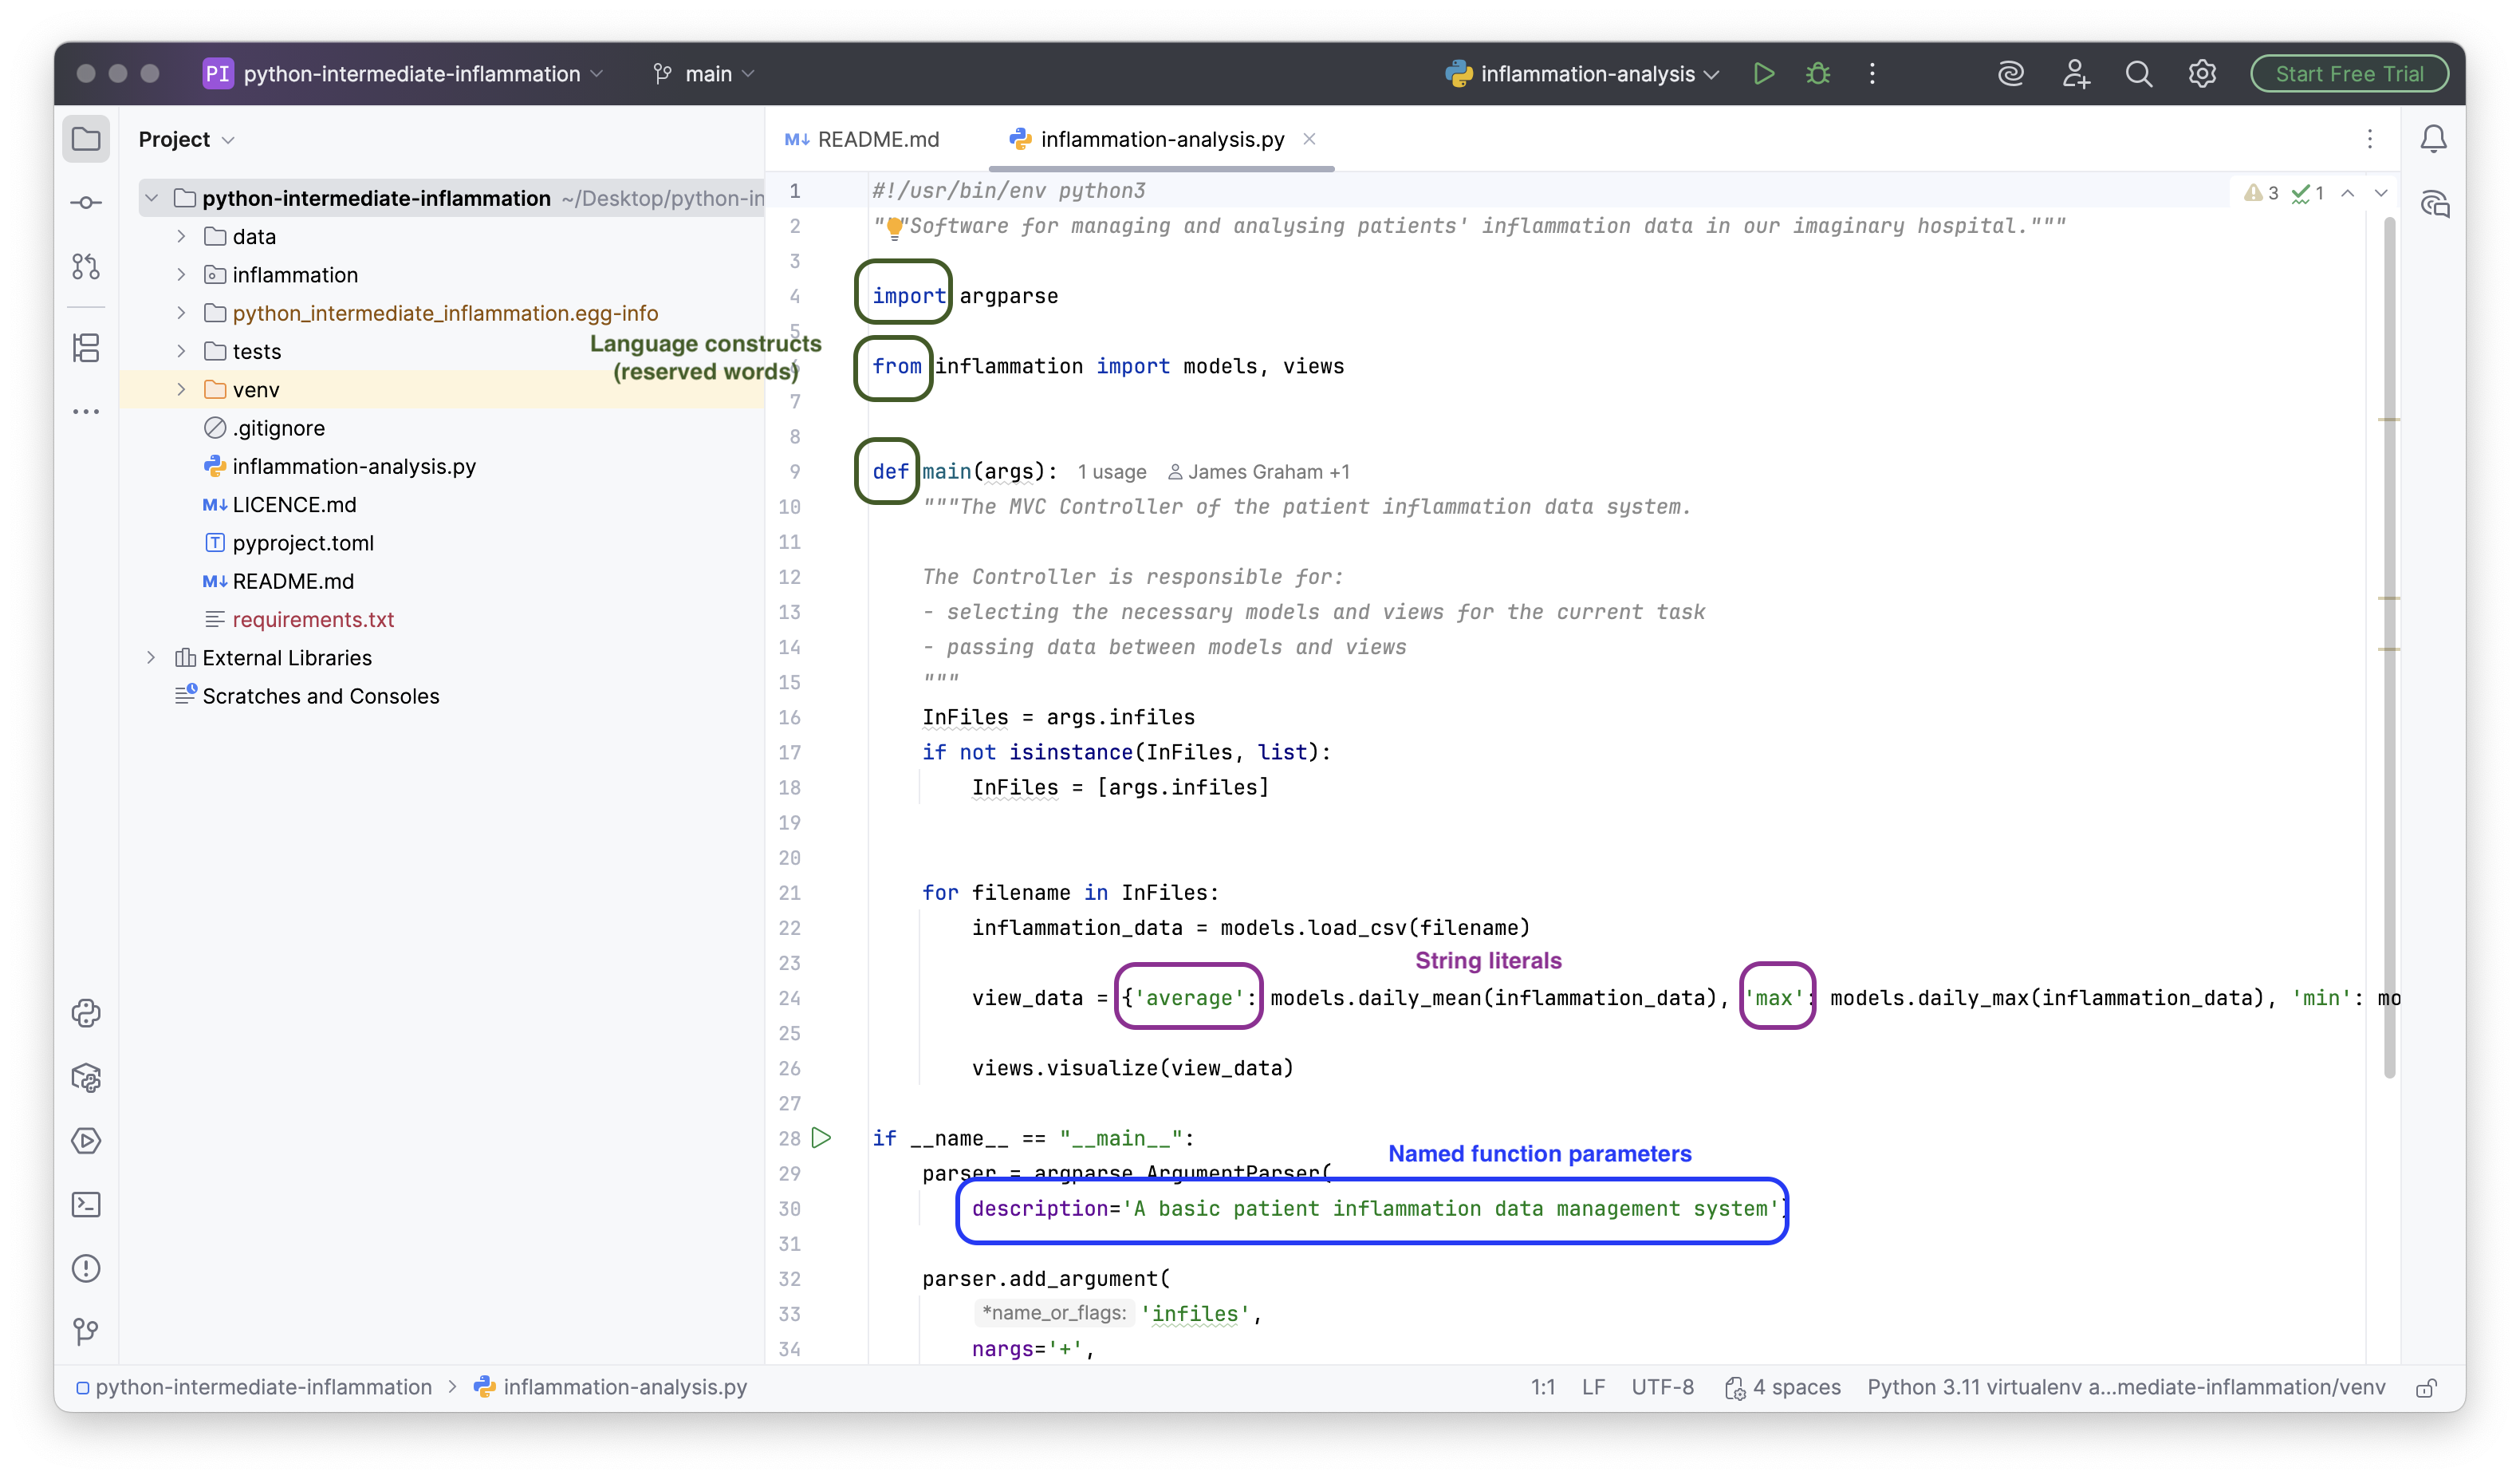Screen dimensions: 2520x1479
Task: Open the Search Everywhere icon
Action: (2139, 73)
